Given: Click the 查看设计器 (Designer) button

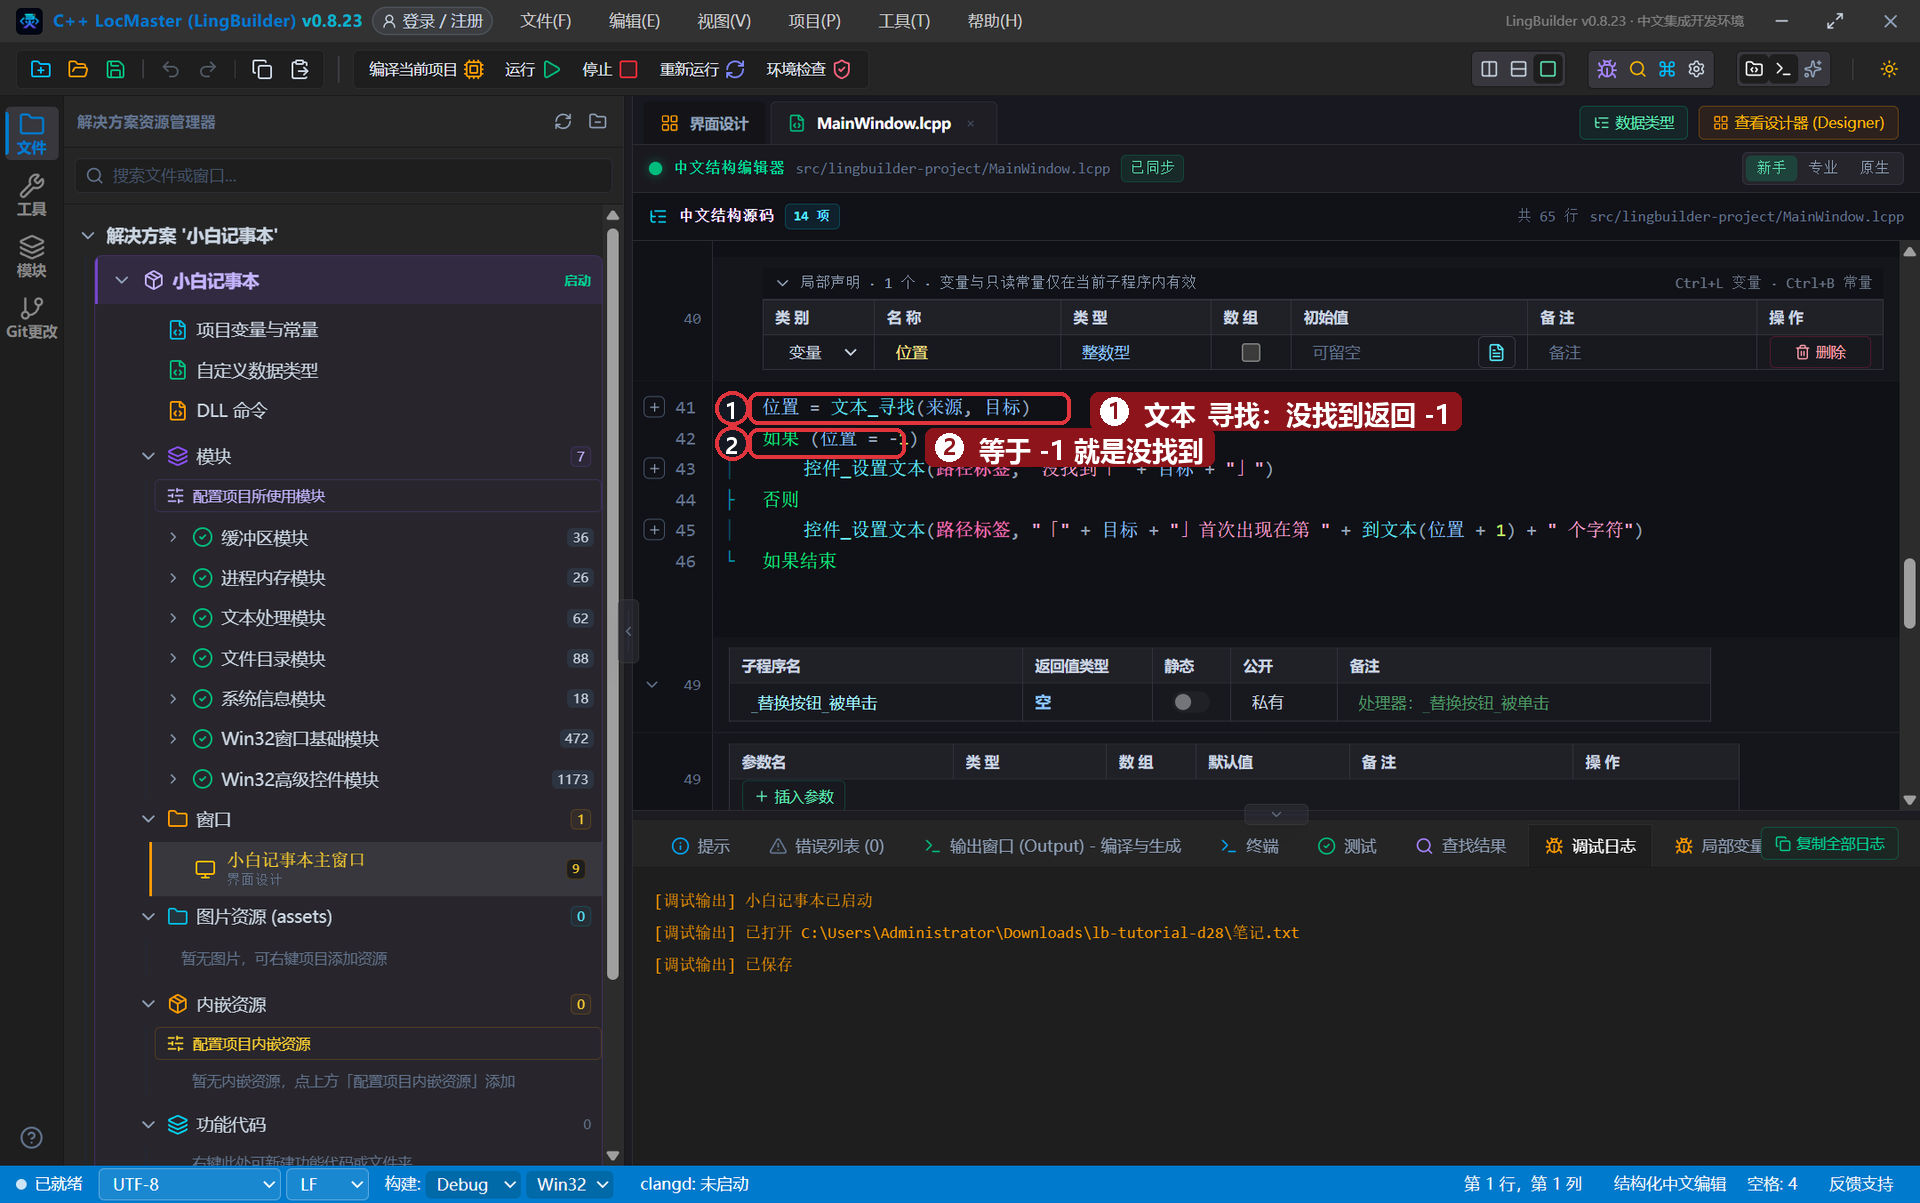Looking at the screenshot, I should (x=1798, y=123).
